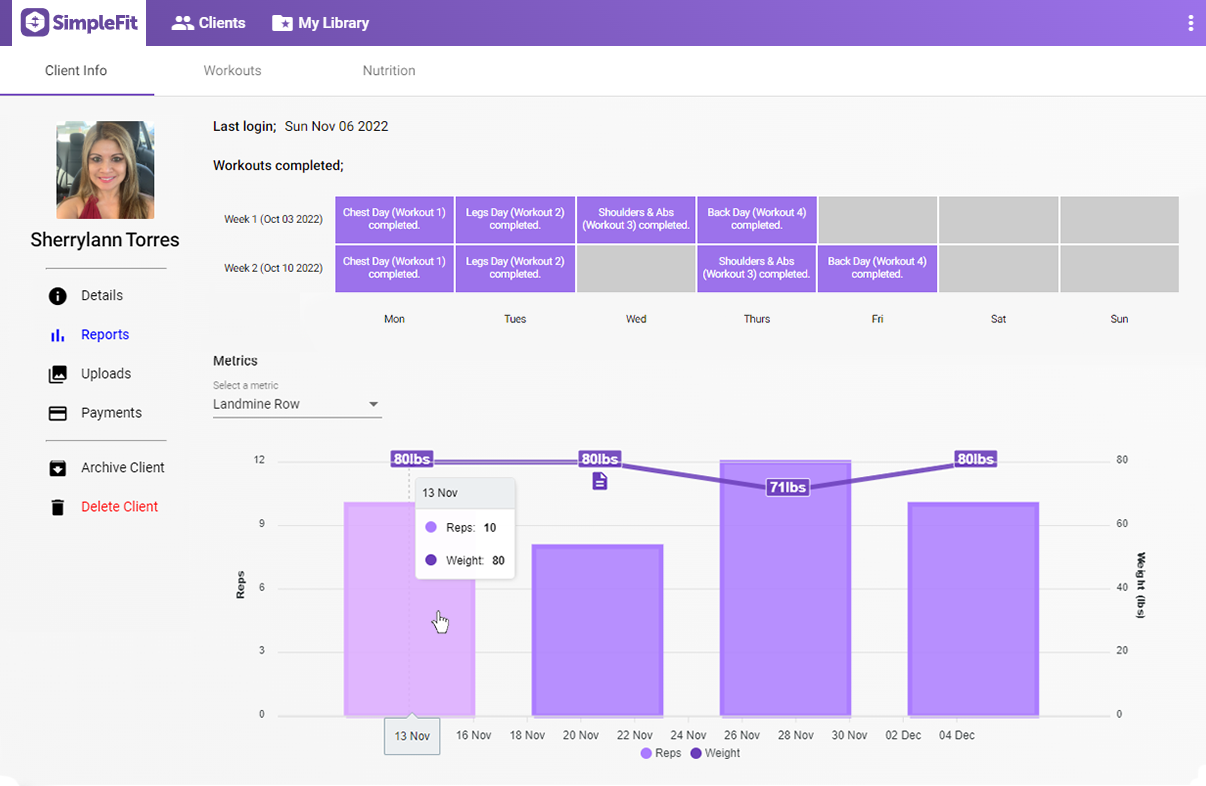The image size is (1206, 786).
Task: Switch to the Nutrition tab
Action: point(389,70)
